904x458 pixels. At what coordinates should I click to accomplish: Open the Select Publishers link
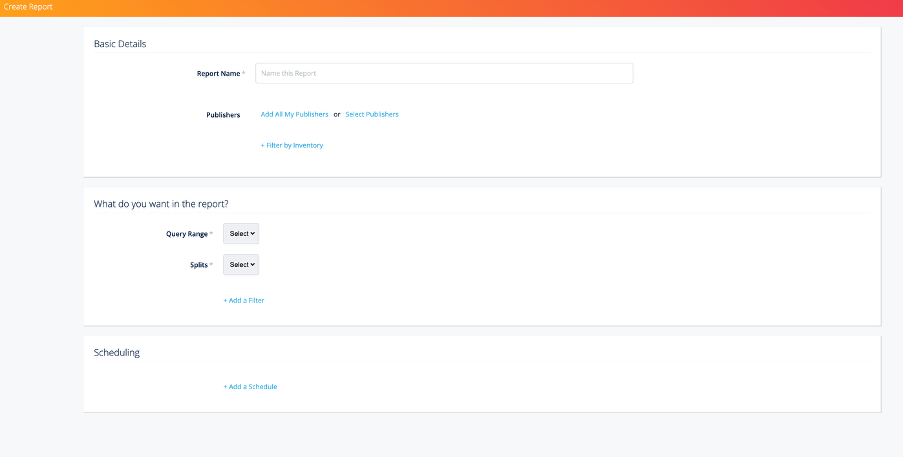coord(372,115)
